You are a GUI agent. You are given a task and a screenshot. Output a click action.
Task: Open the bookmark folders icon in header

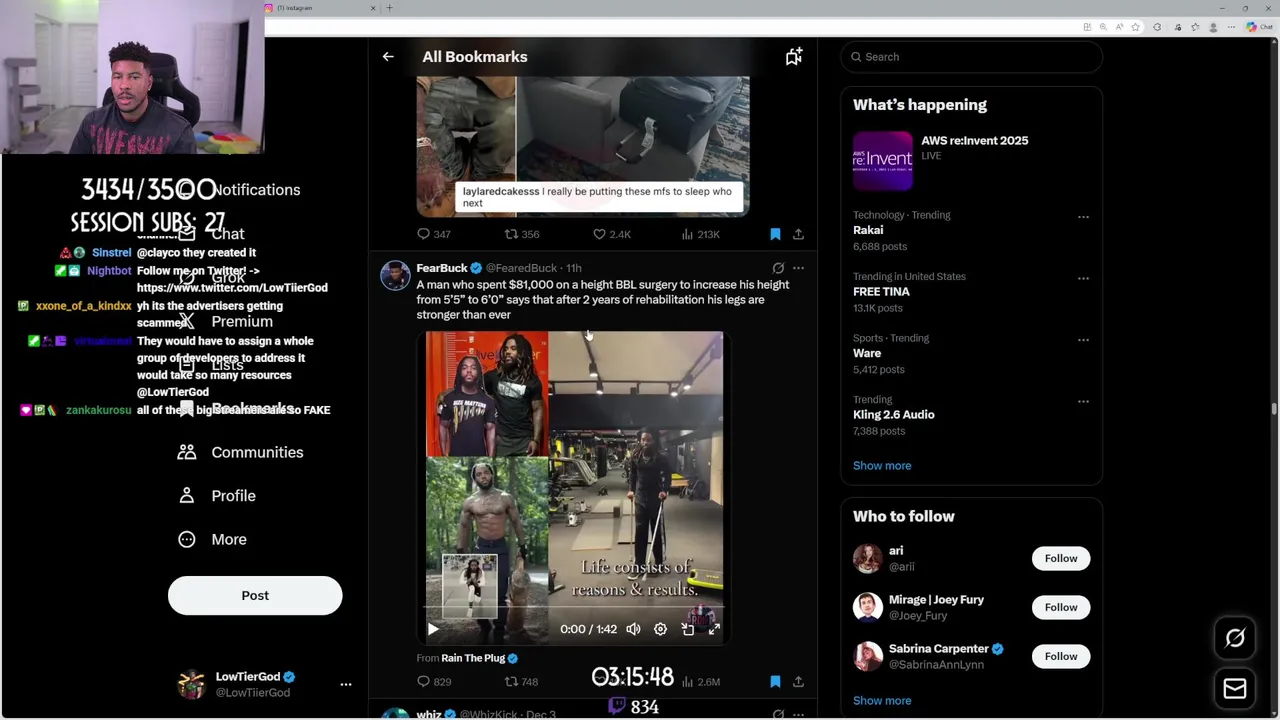point(794,57)
